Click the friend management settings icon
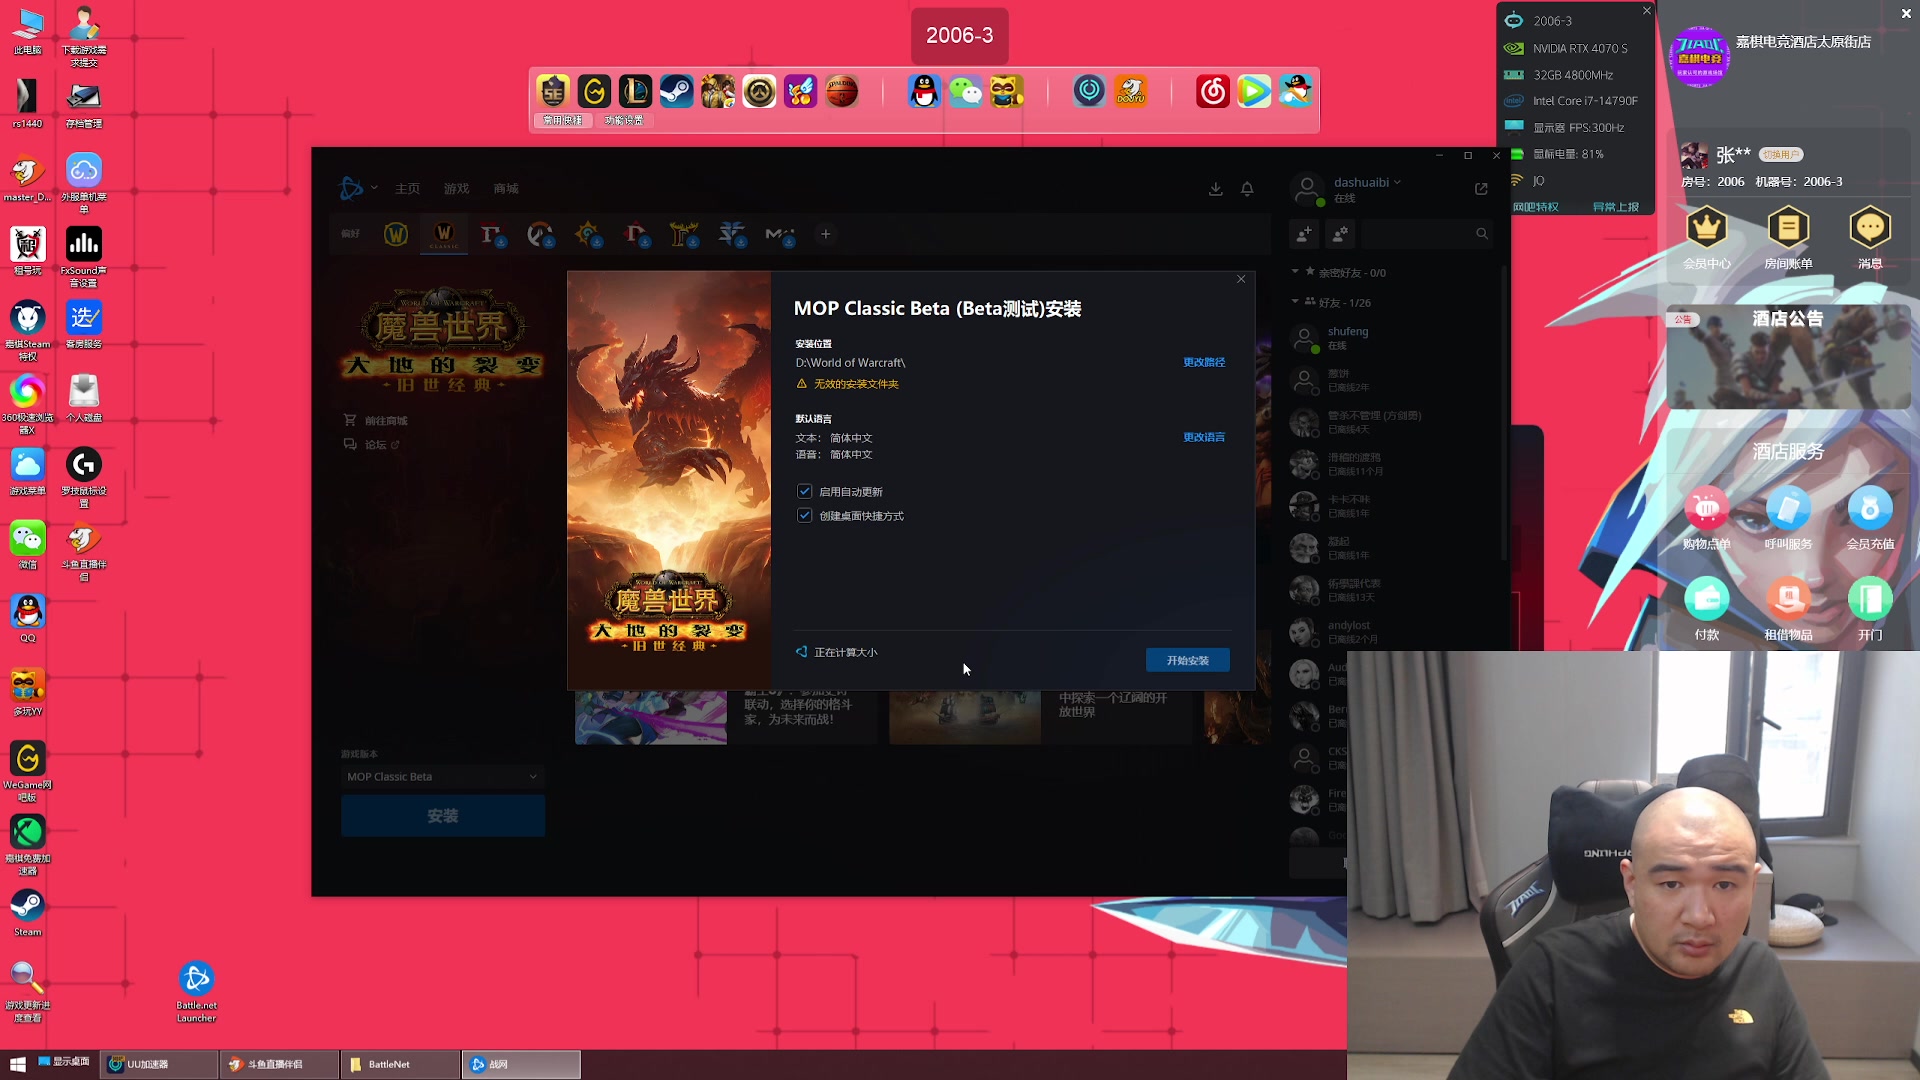 tap(1339, 234)
